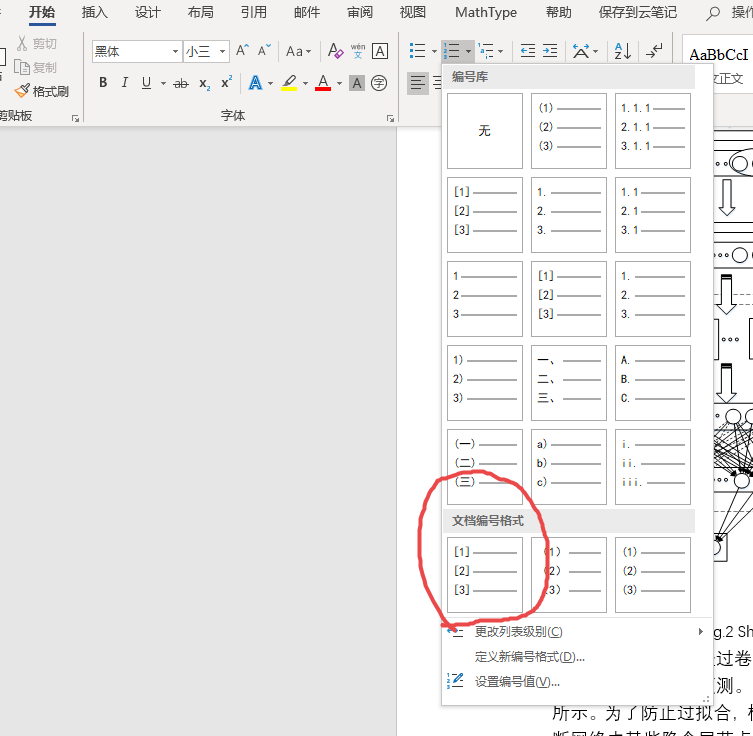Screen dimensions: 753x736
Task: Click the text effects blue A icon
Action: tap(255, 83)
